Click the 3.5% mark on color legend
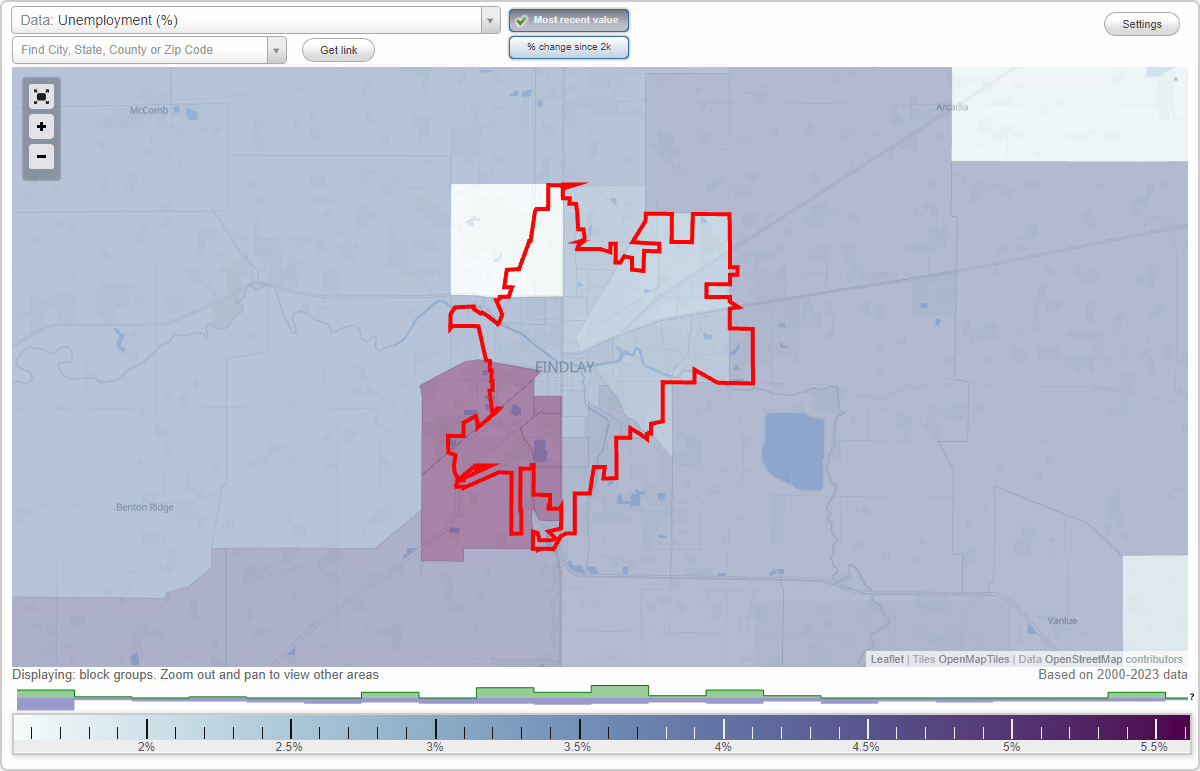Screen dimensions: 1200x771 coord(577,747)
